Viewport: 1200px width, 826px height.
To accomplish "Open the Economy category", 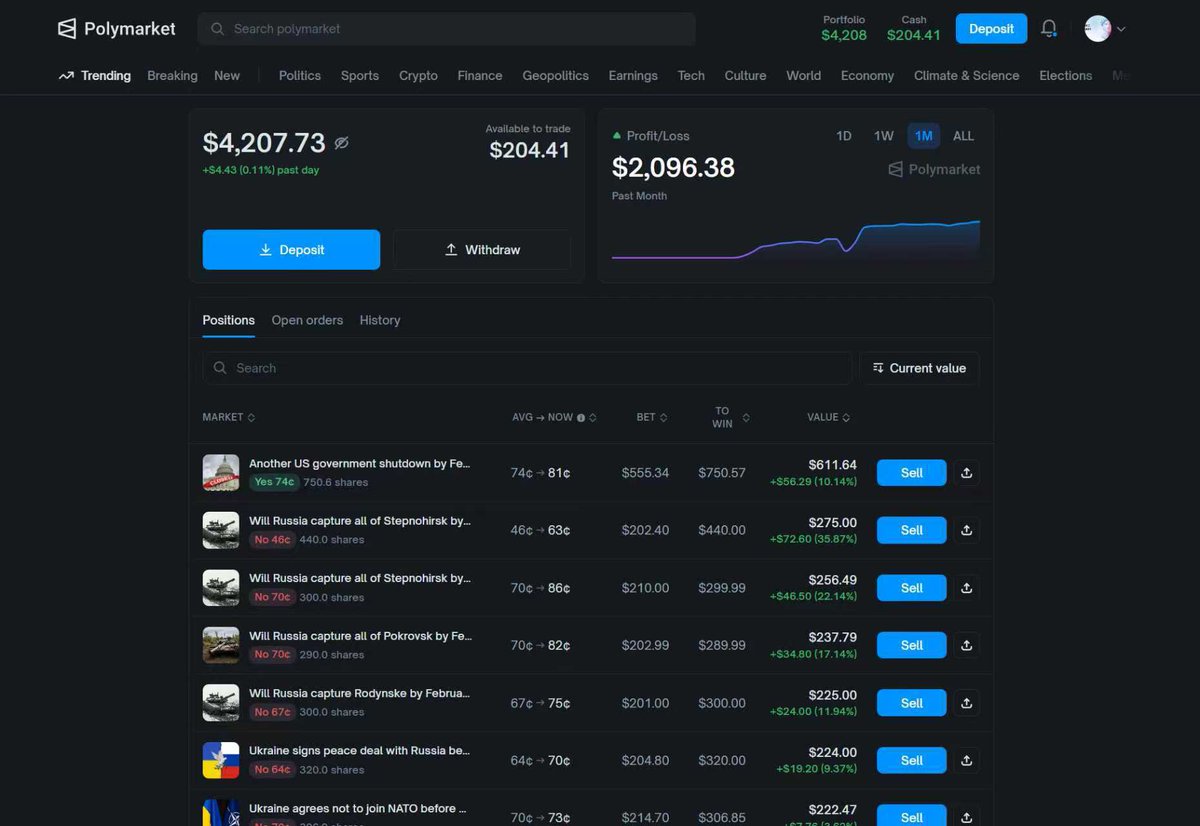I will tap(867, 76).
